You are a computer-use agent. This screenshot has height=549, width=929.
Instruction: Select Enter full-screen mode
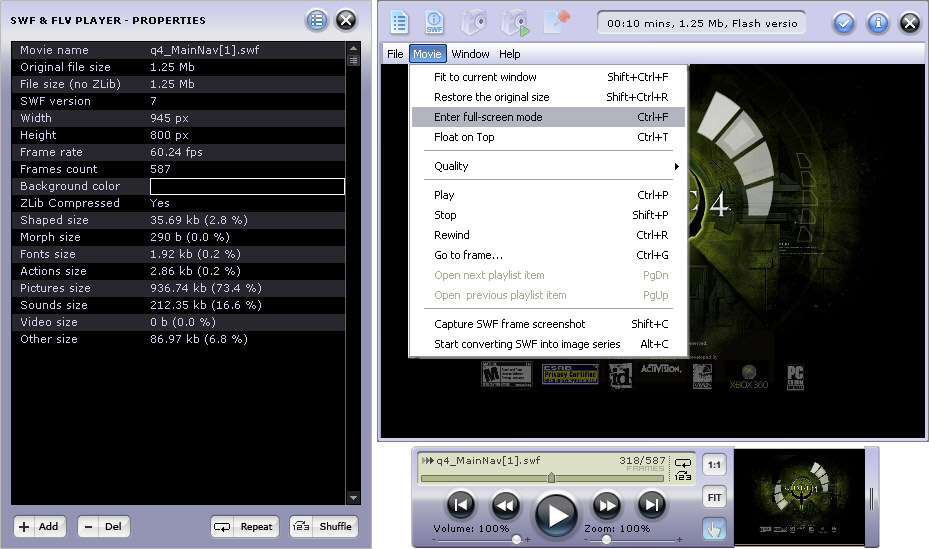548,117
